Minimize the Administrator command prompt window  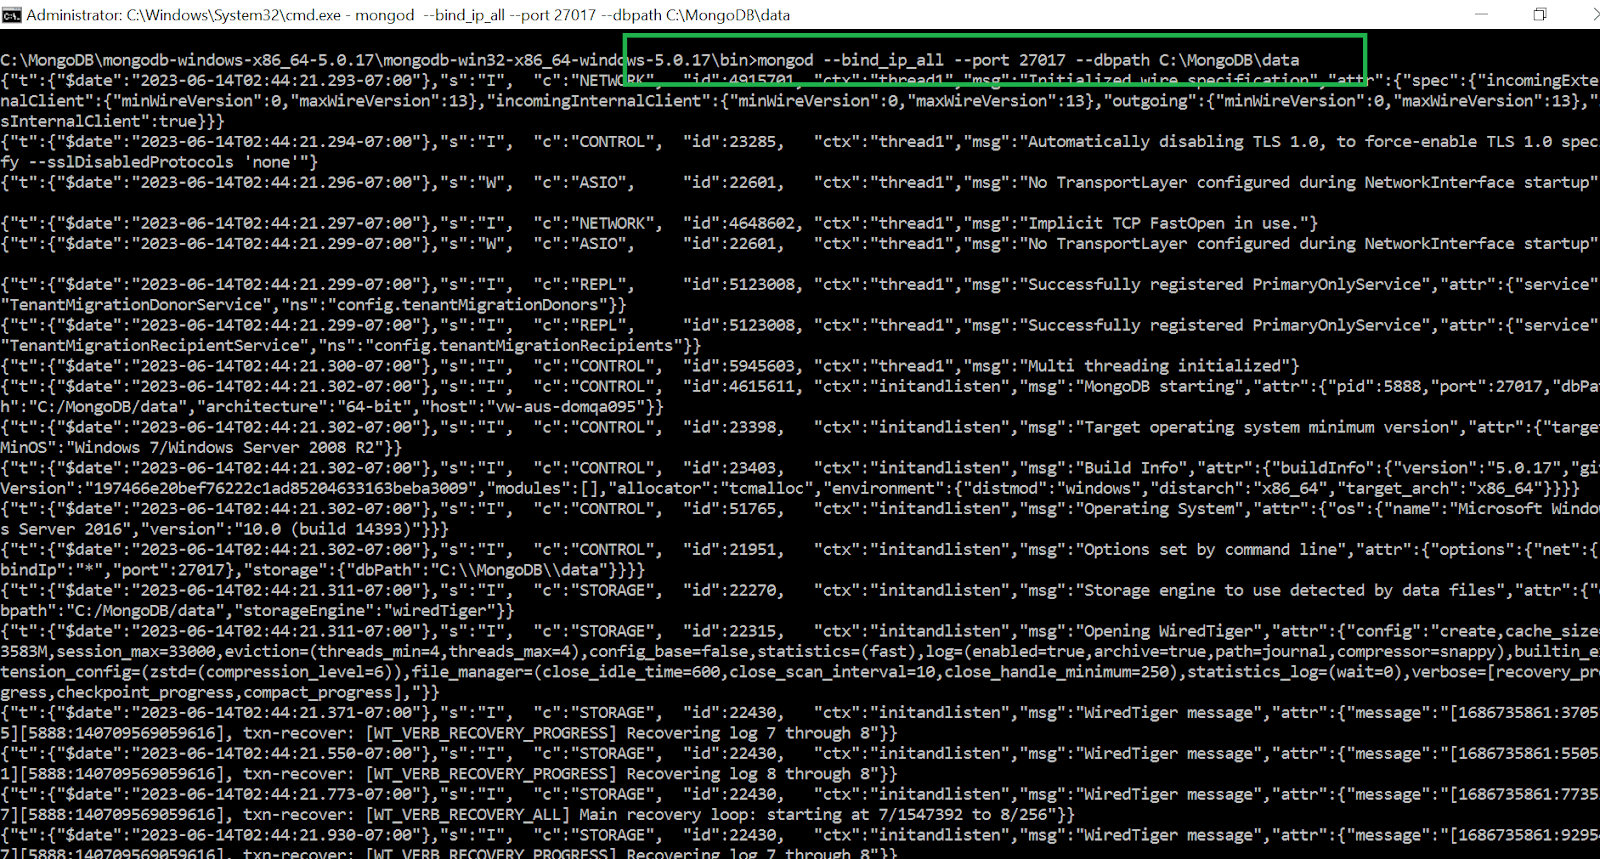click(x=1482, y=14)
